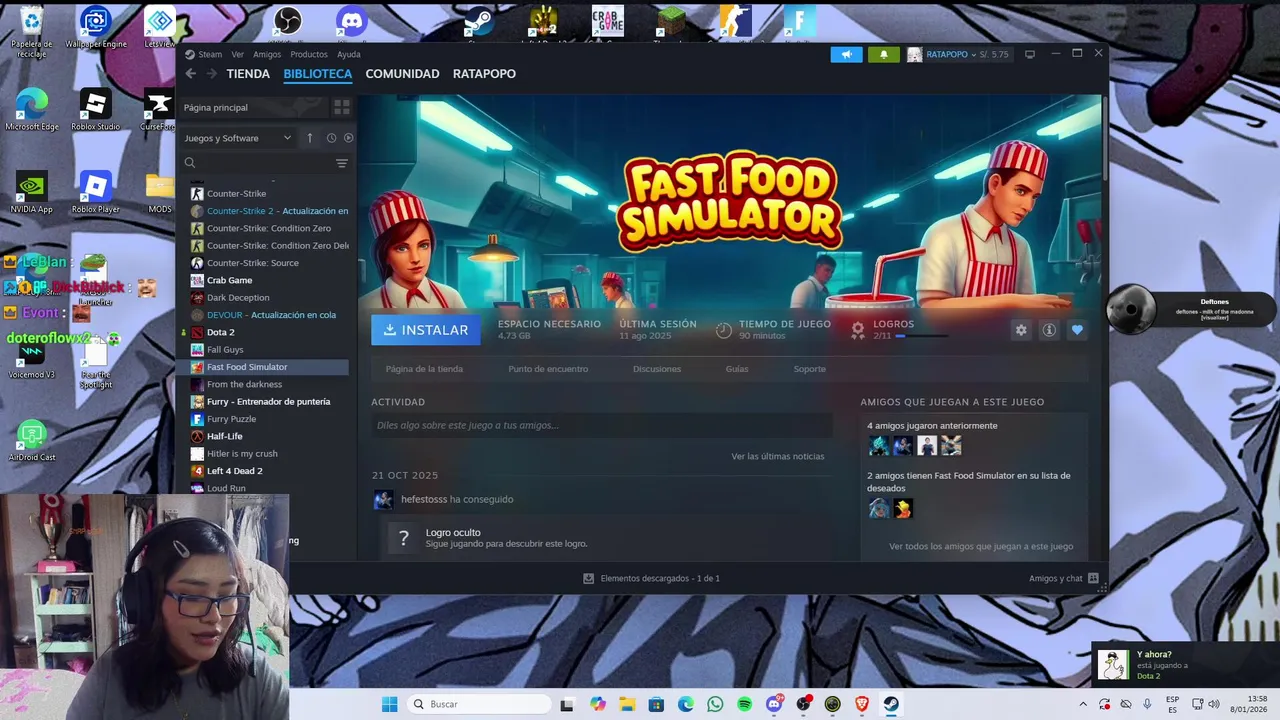Select Furry Puzzle in the library list
This screenshot has height=720, width=1280.
click(x=231, y=419)
